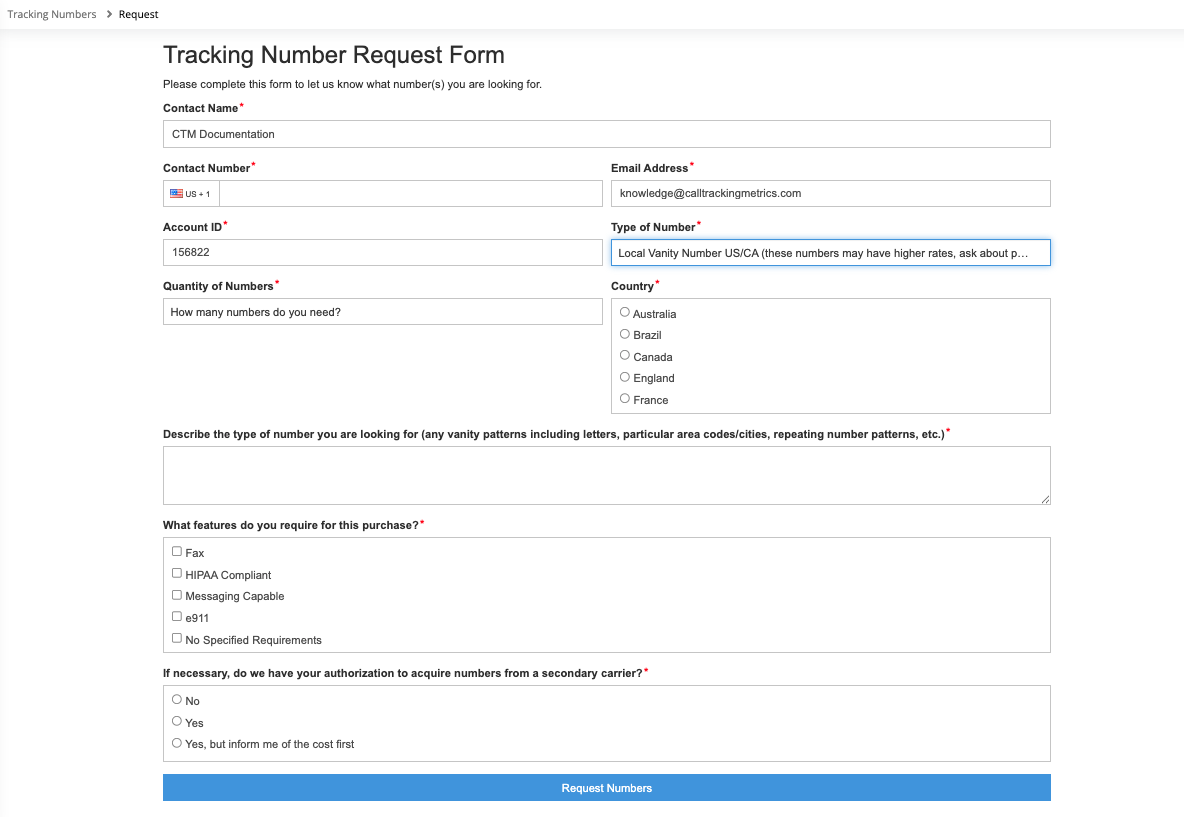1184x817 pixels.
Task: Select 'Yes, but inform me of the cost first'
Action: pyautogui.click(x=177, y=743)
